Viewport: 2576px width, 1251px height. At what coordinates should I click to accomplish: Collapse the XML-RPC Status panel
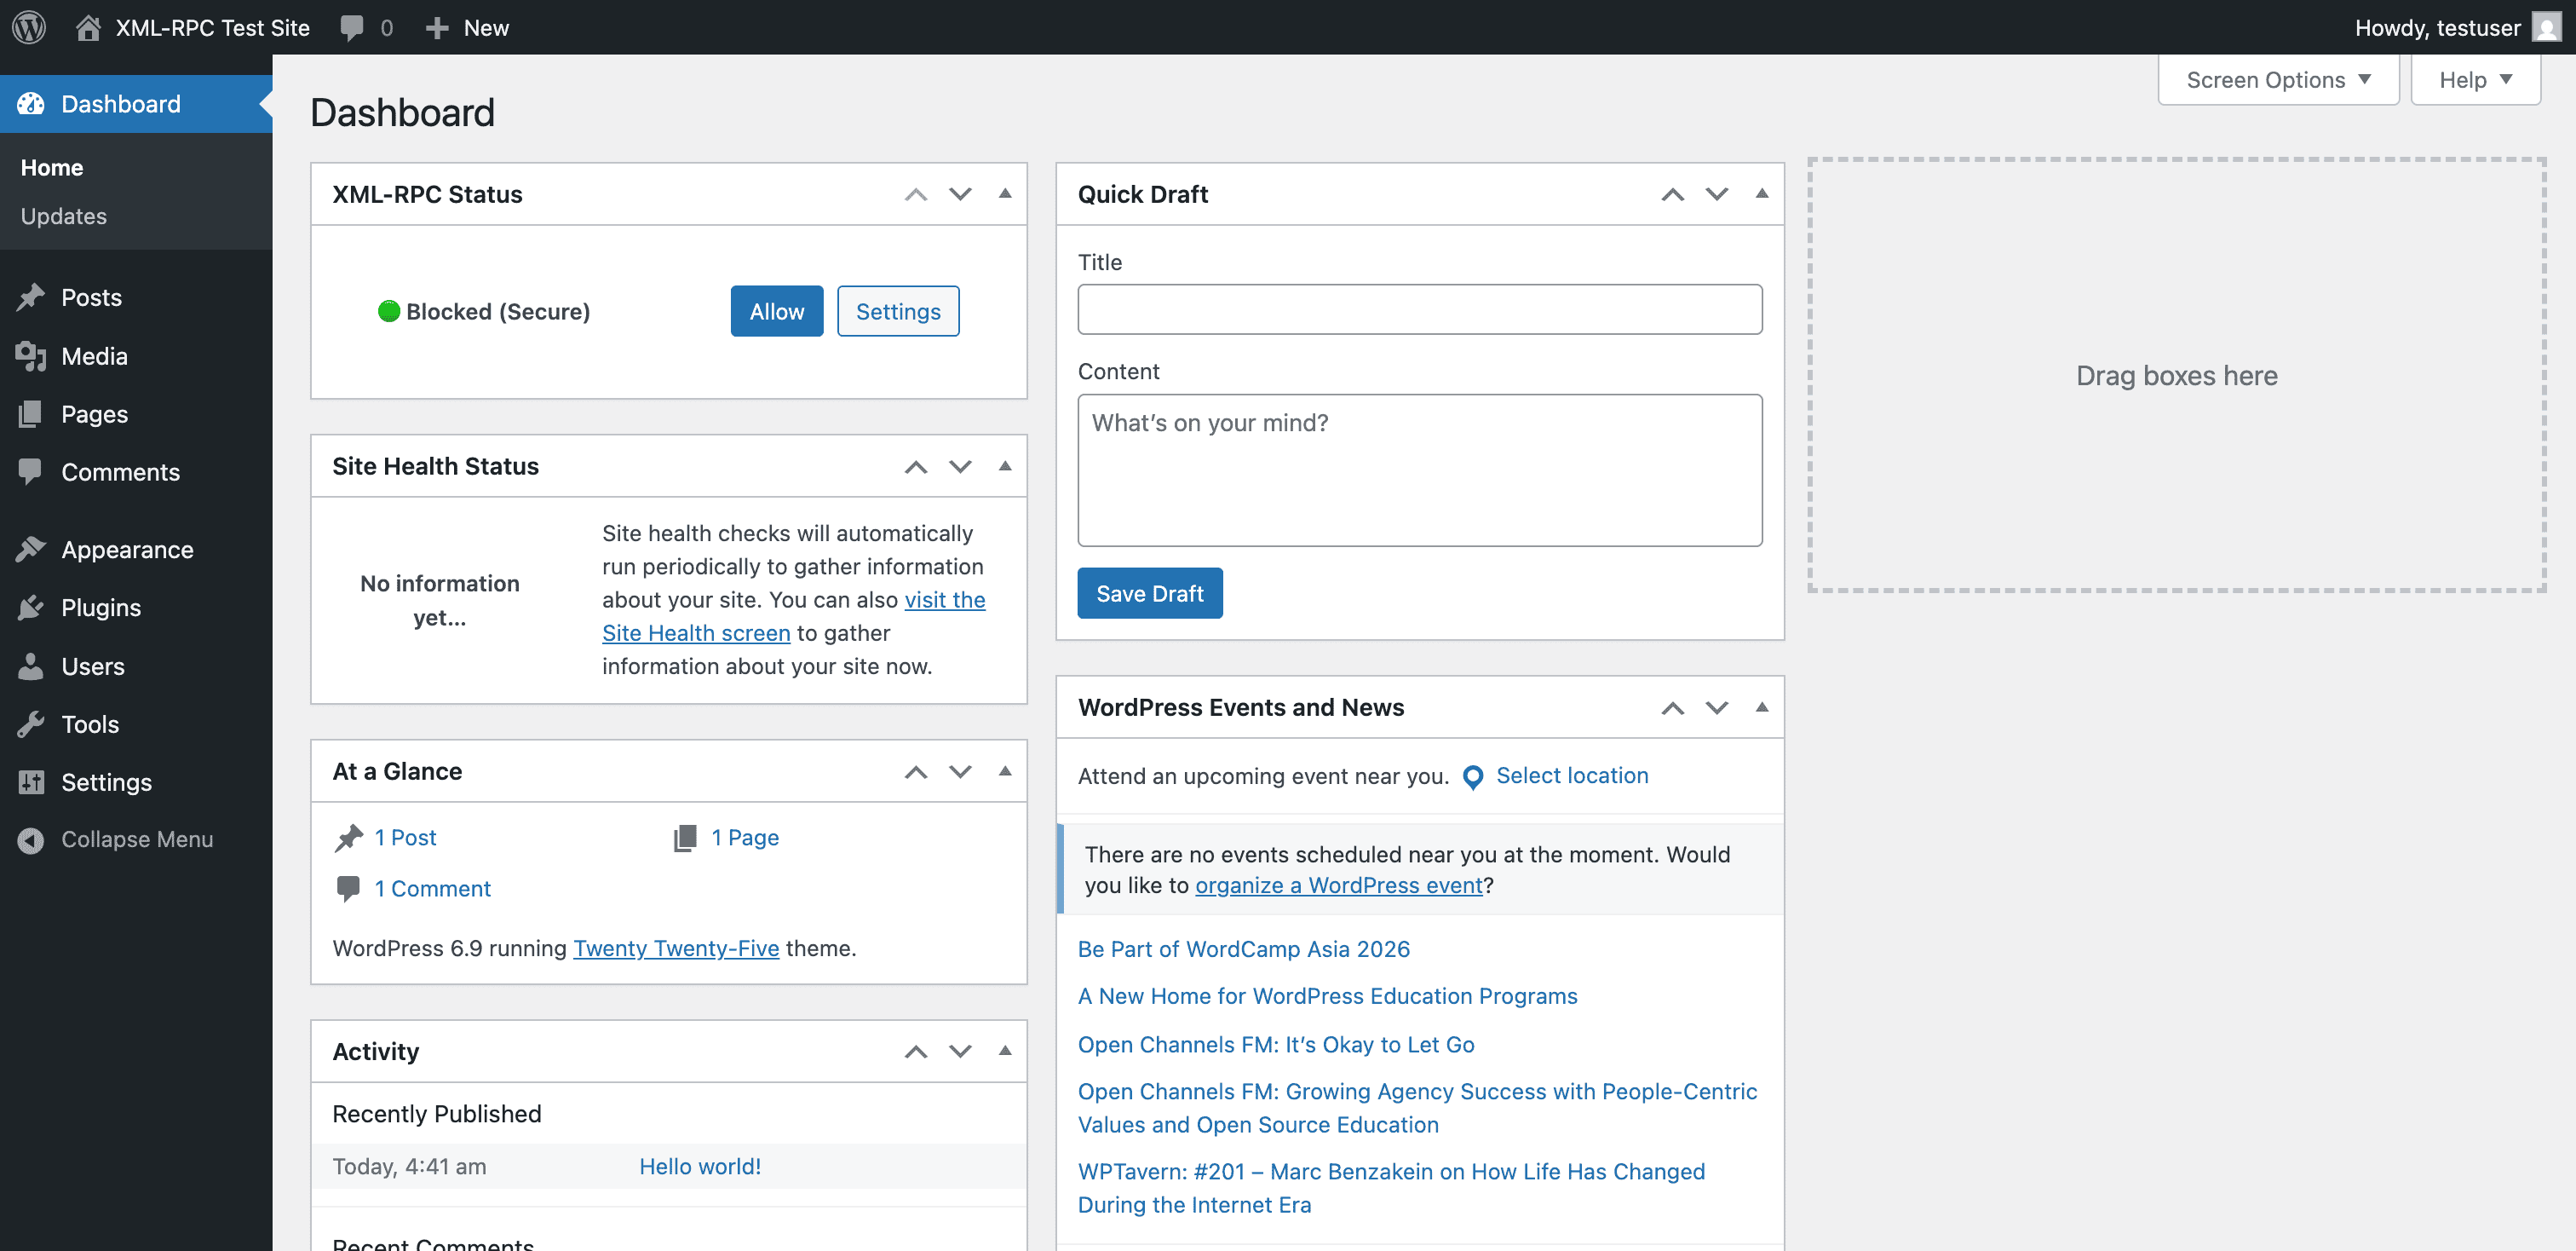(x=1005, y=194)
